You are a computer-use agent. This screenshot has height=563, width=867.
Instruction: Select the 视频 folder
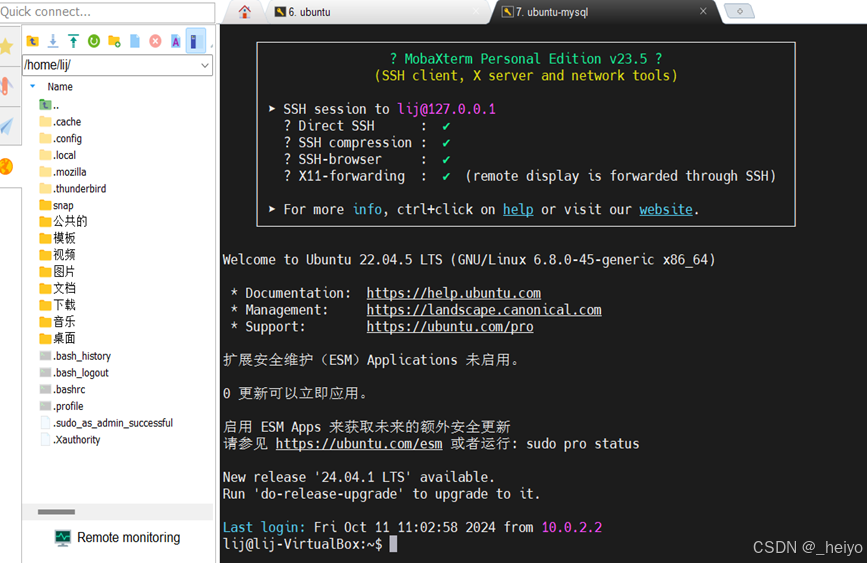58,255
